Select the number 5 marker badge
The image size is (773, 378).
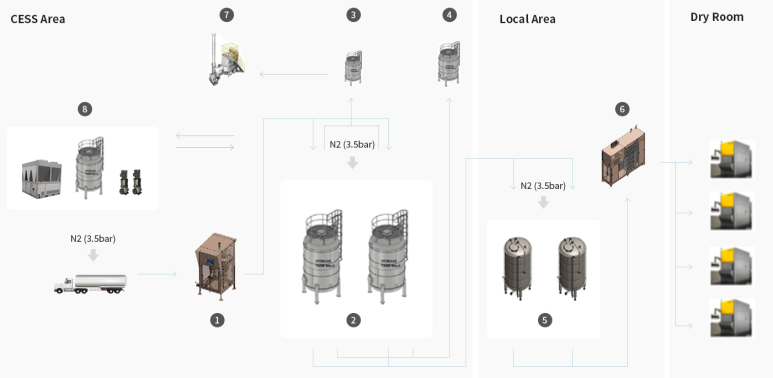tap(545, 320)
